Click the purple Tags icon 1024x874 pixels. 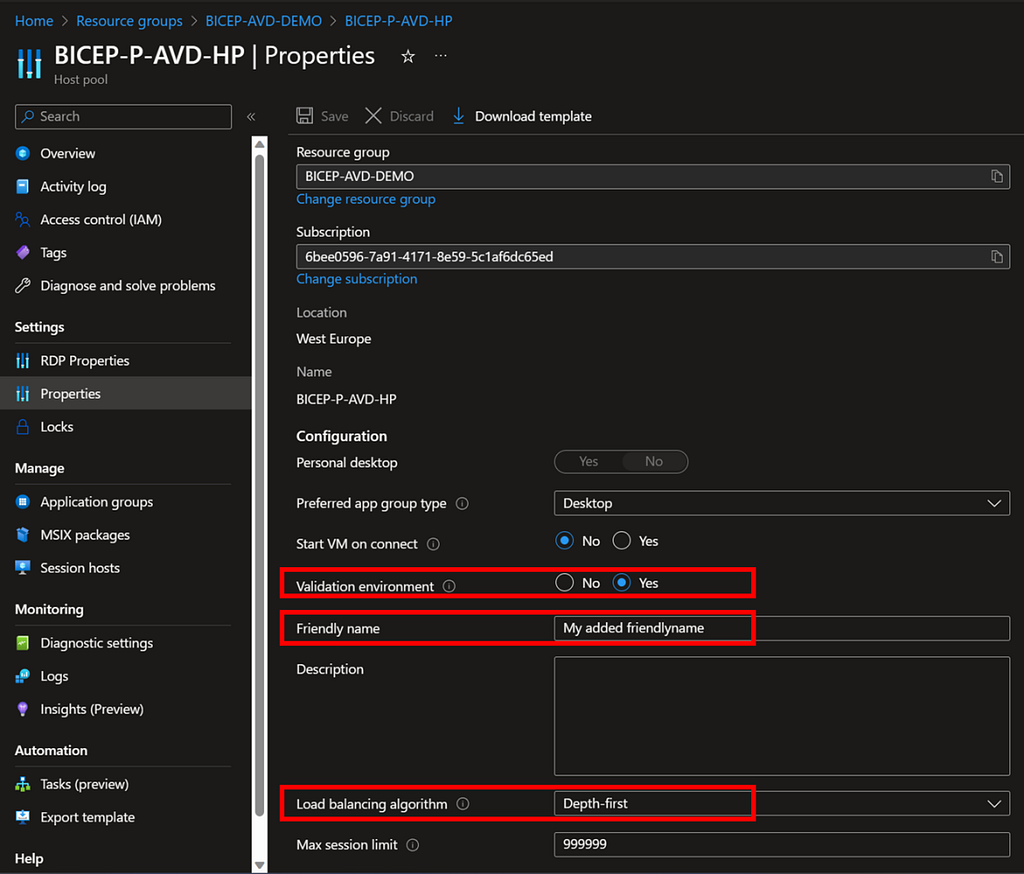coord(23,253)
